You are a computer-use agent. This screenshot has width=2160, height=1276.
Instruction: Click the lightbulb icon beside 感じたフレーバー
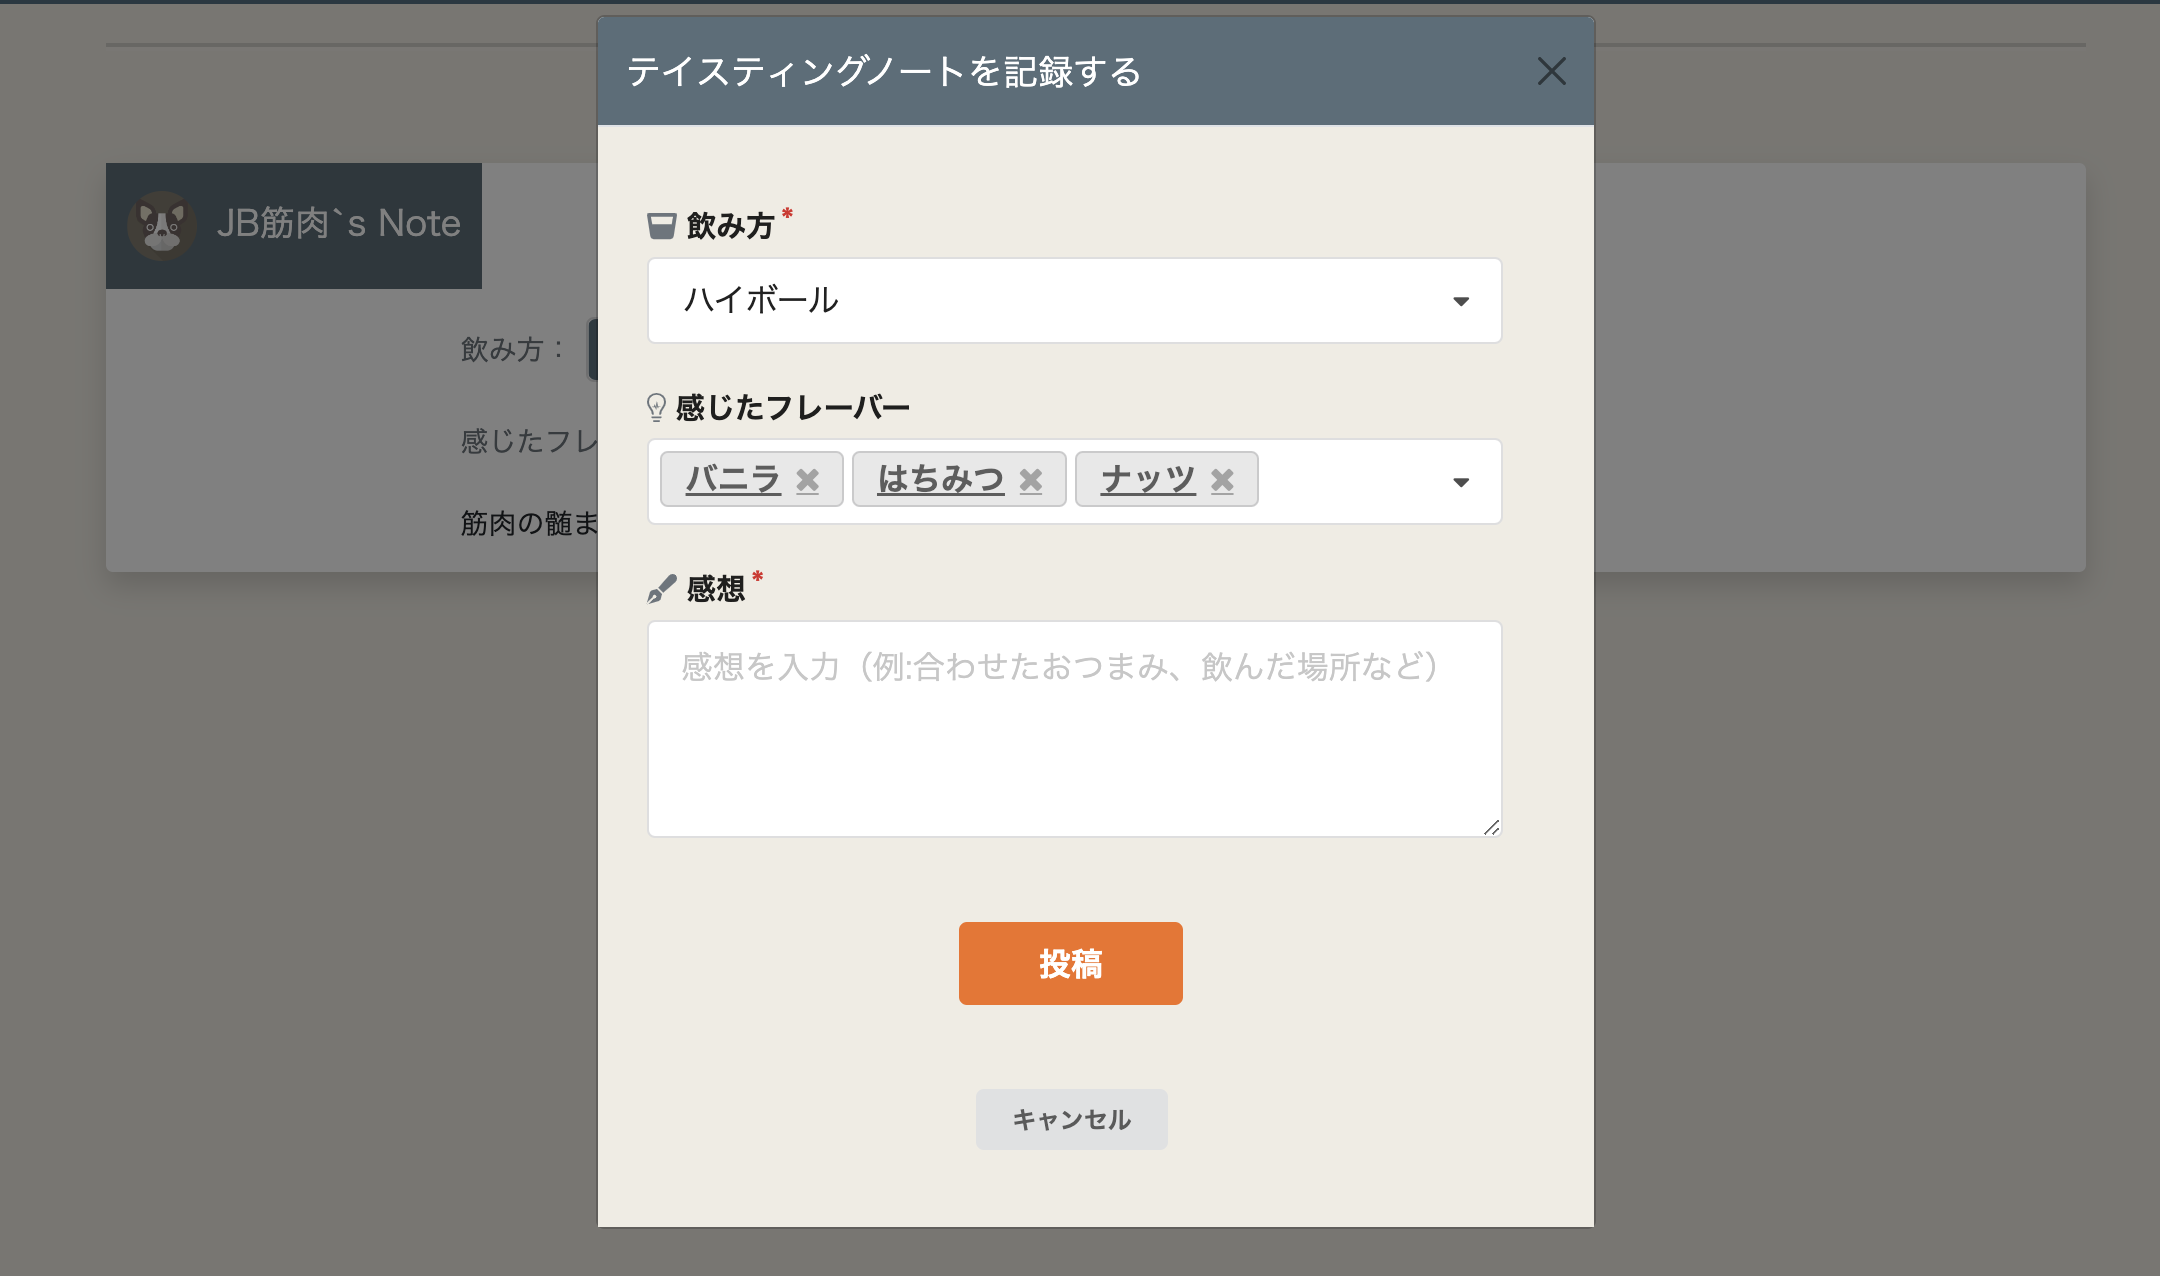click(x=657, y=406)
